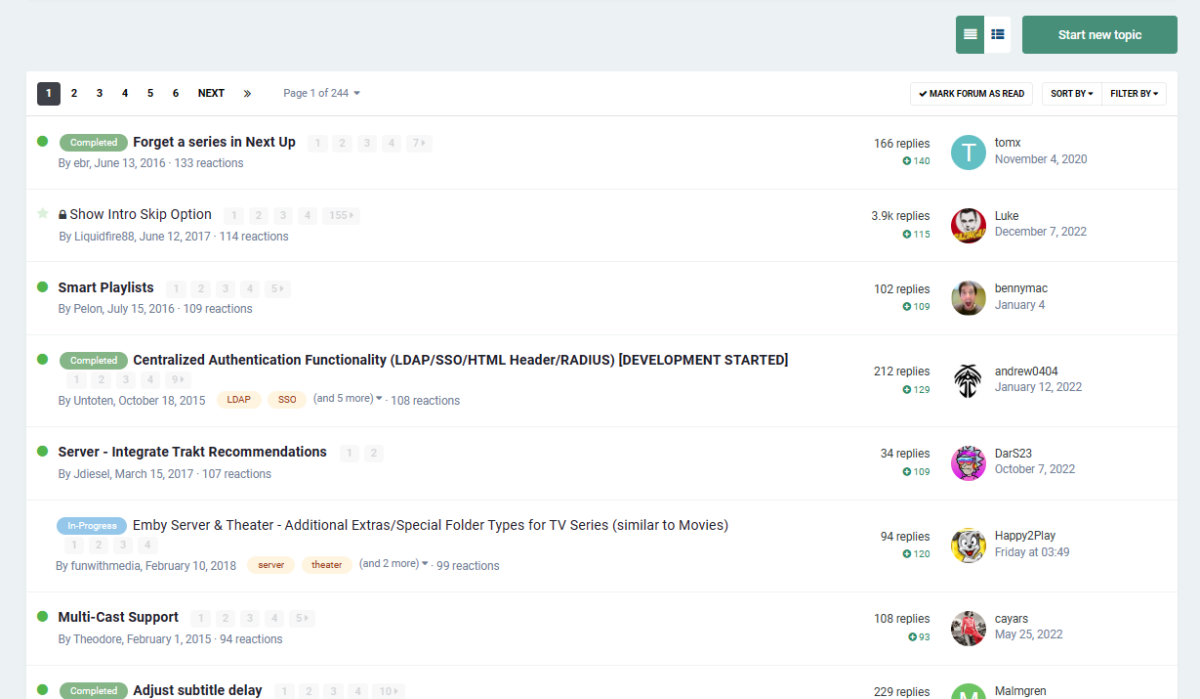Expand the Page 1 of 244 jump menu
1200x699 pixels.
coord(321,93)
